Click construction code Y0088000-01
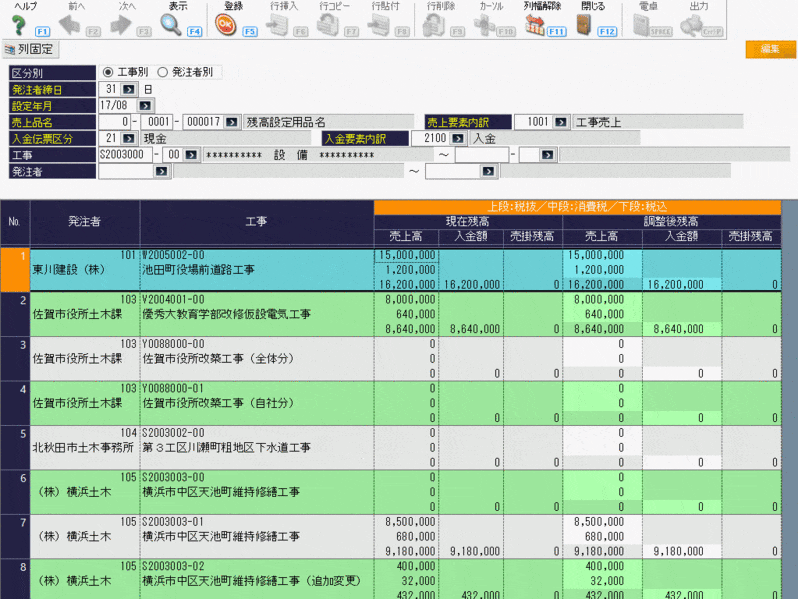 coord(173,388)
